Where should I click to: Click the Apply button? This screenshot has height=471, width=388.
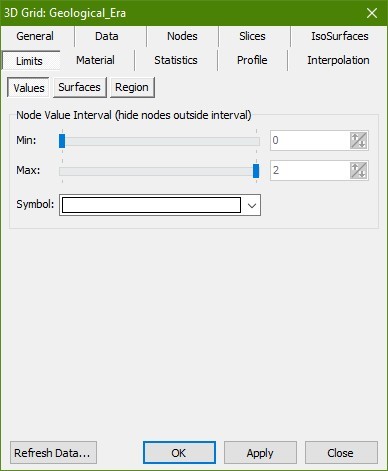coord(260,453)
